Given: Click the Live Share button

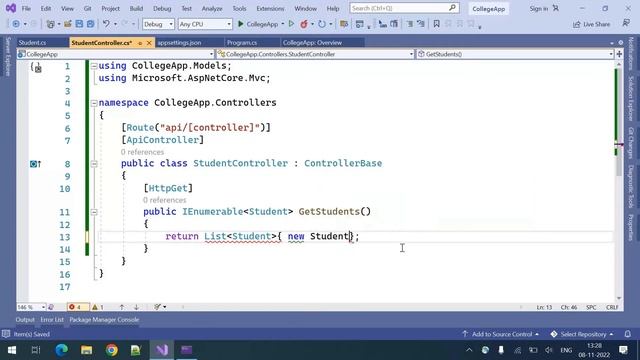Looking at the screenshot, I should click(591, 24).
